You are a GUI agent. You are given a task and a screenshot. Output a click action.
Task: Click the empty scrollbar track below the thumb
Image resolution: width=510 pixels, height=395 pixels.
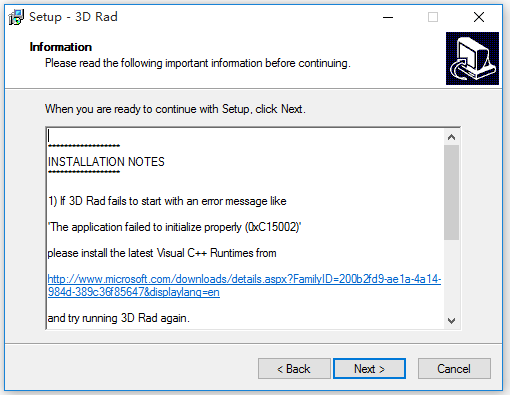tap(451, 277)
